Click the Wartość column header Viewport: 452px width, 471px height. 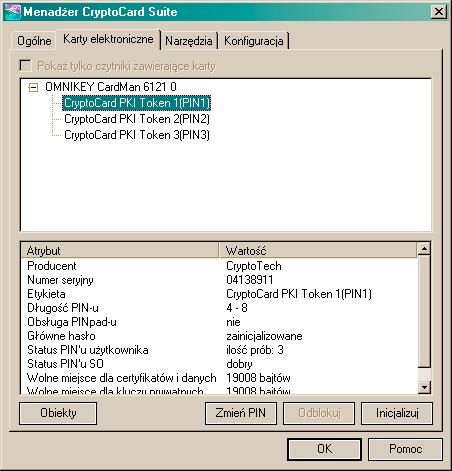tap(318, 250)
